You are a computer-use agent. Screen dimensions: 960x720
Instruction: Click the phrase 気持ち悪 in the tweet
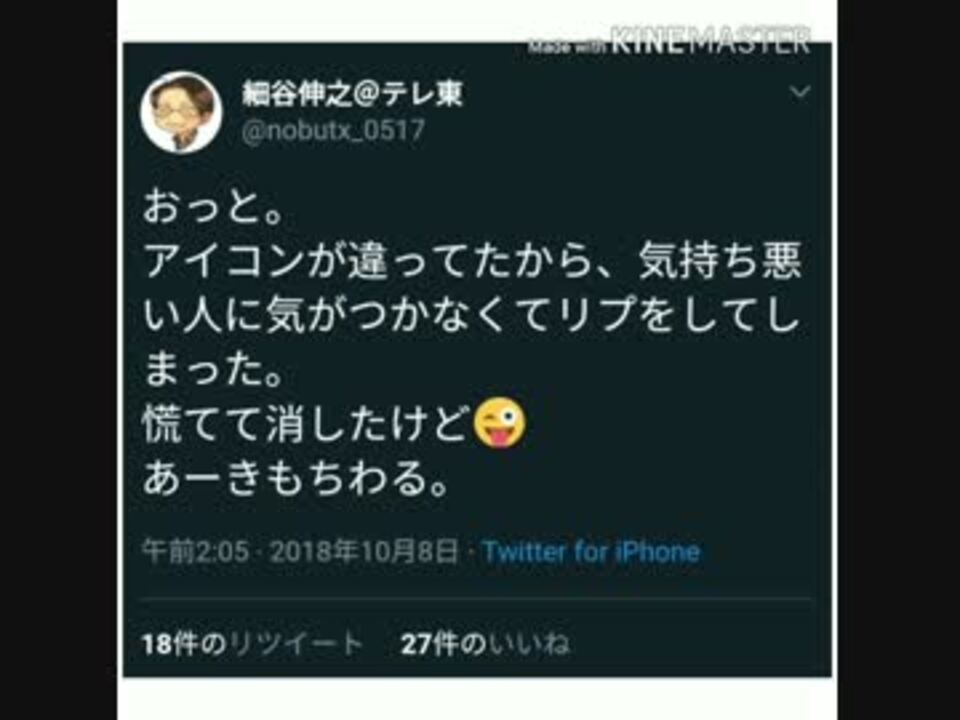(720, 262)
